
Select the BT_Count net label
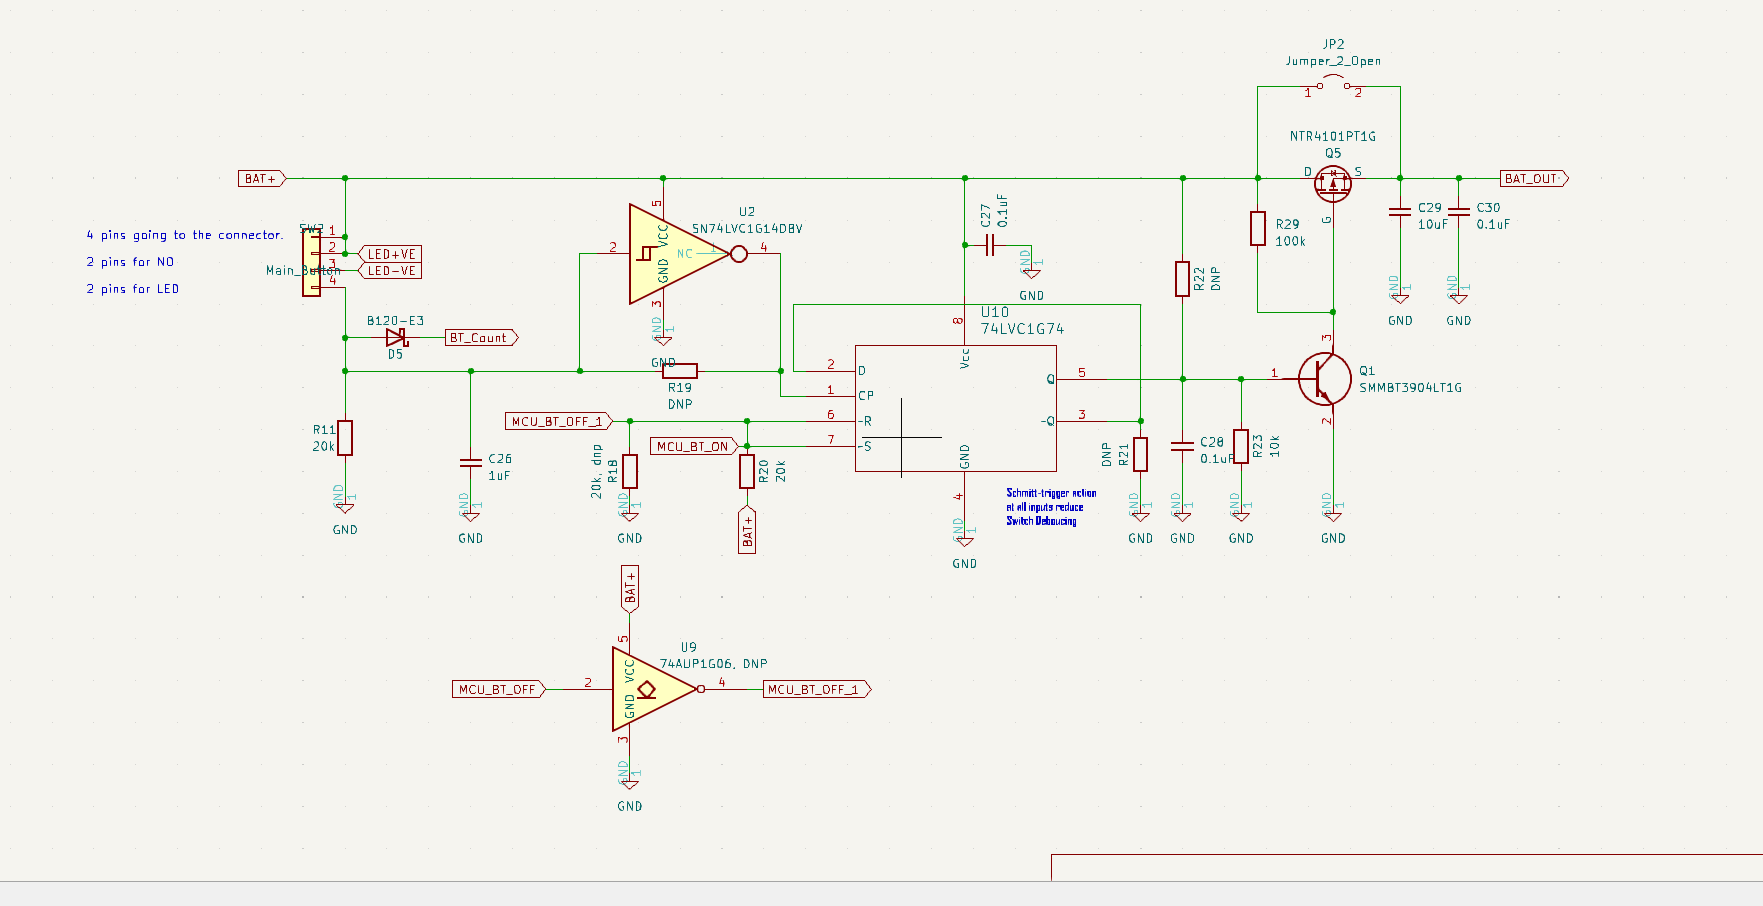pos(481,338)
